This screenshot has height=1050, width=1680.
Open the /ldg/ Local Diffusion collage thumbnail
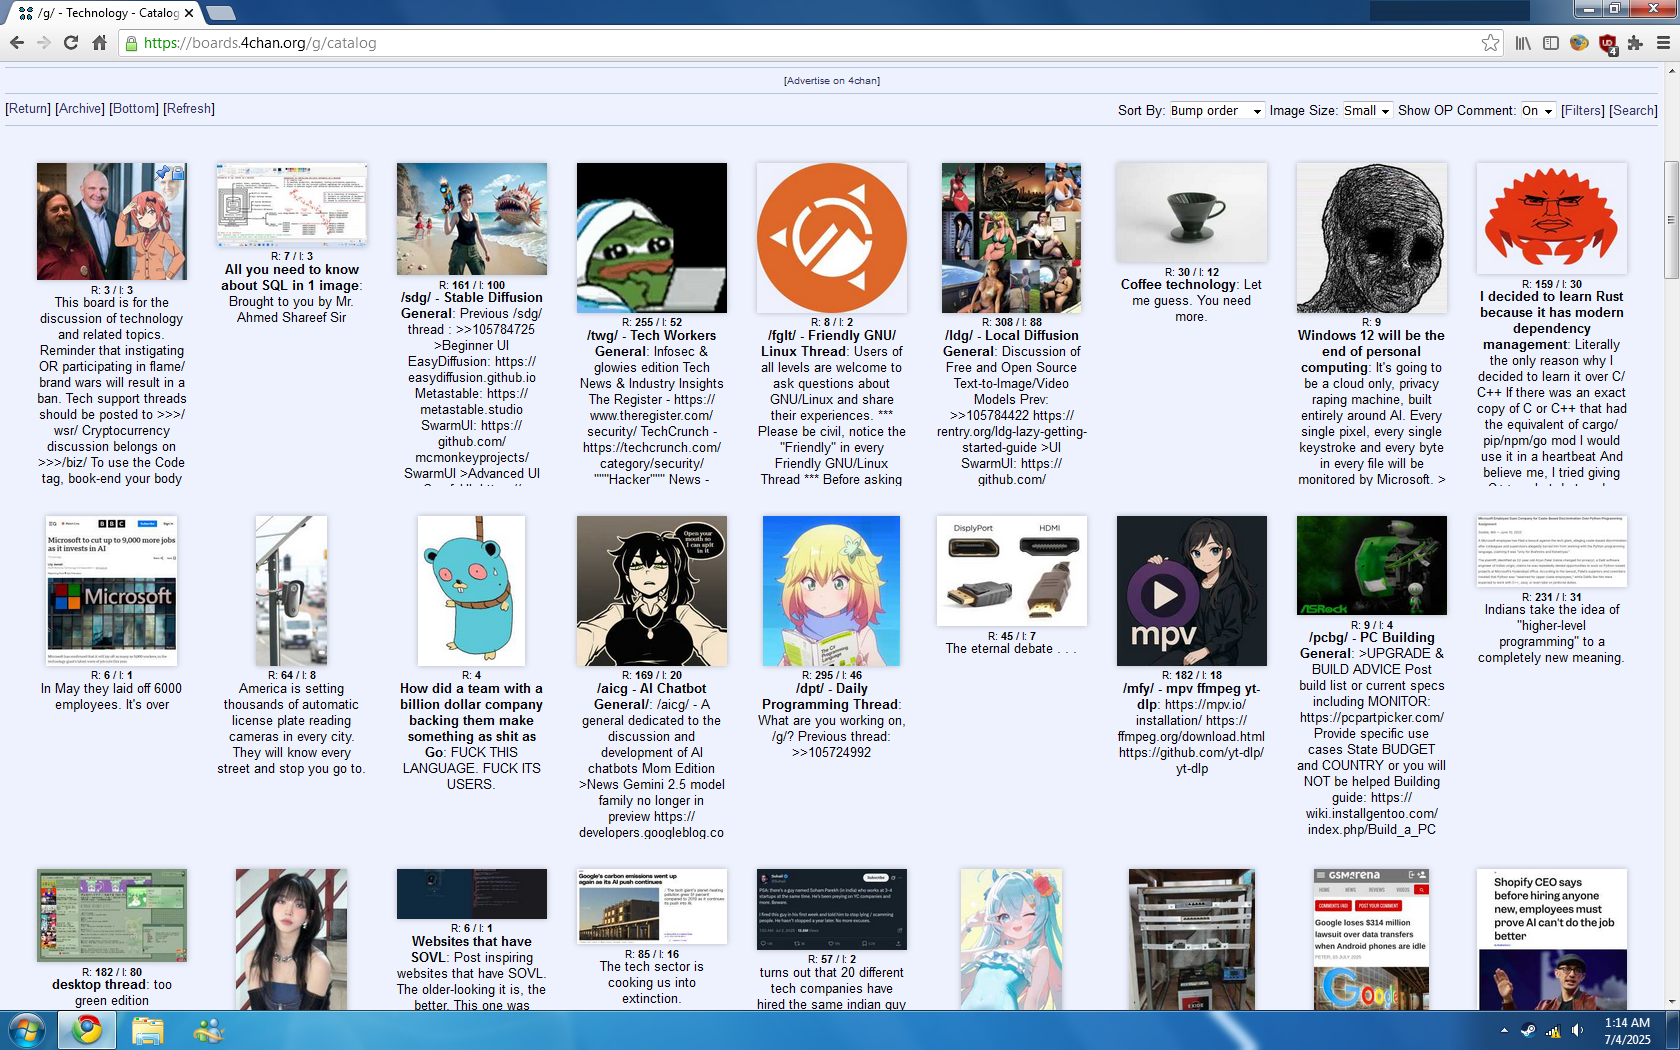(x=1012, y=238)
